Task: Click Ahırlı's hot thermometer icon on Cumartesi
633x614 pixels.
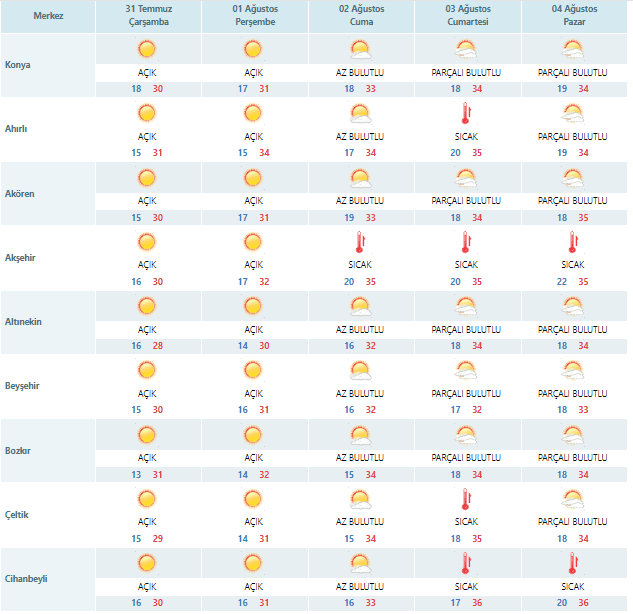Action: [465, 113]
